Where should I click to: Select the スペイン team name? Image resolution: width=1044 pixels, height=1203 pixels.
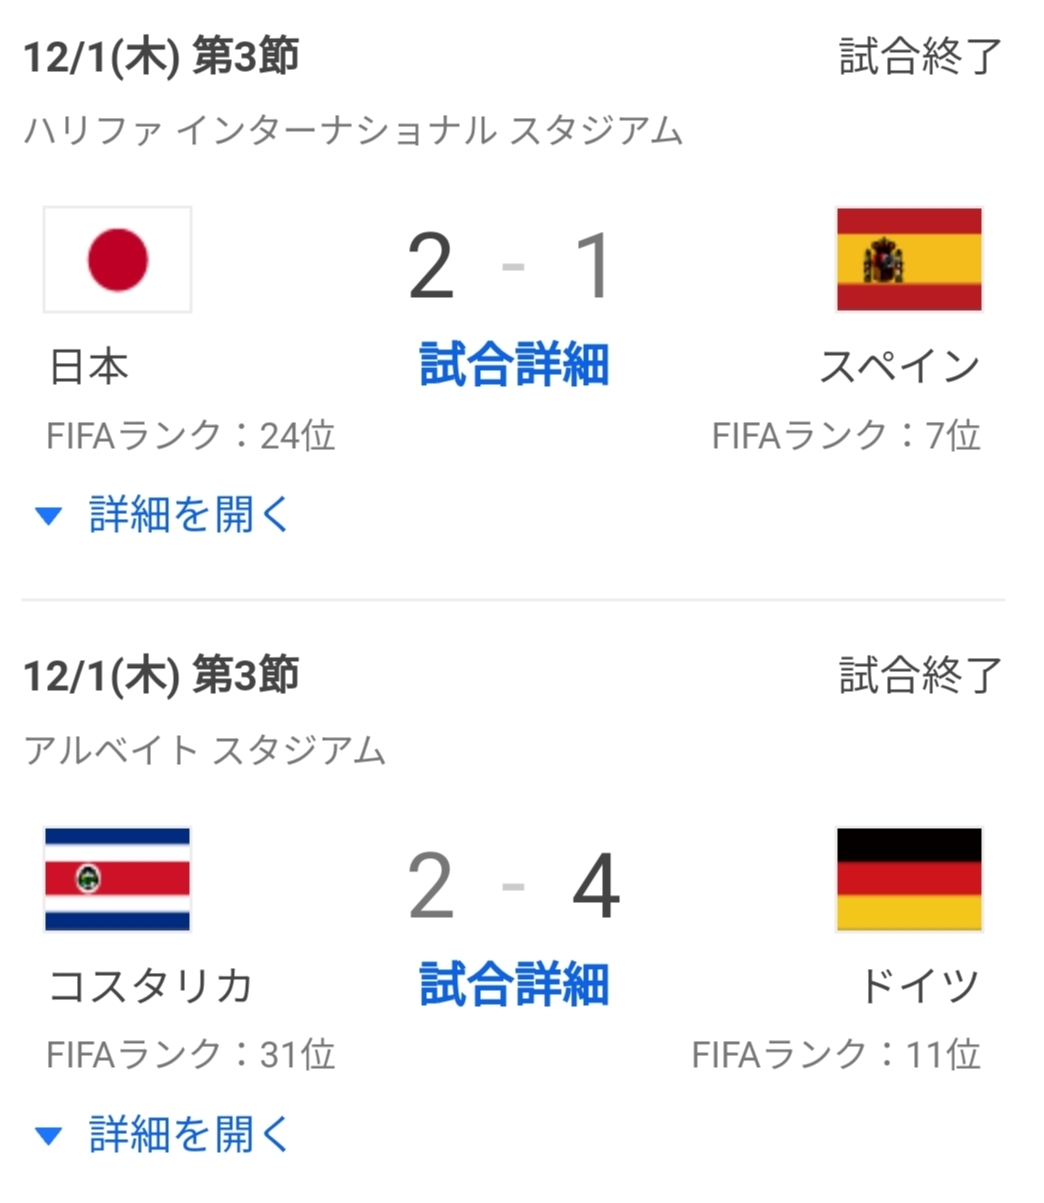pyautogui.click(x=898, y=367)
